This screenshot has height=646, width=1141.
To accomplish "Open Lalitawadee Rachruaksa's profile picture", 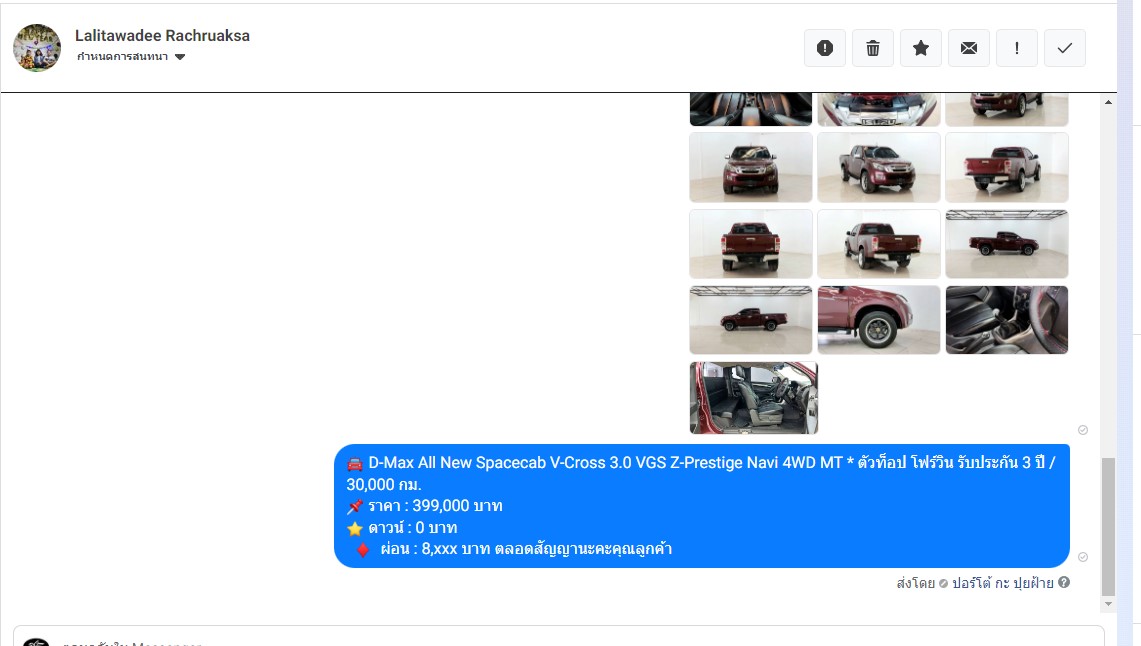I will (x=36, y=48).
